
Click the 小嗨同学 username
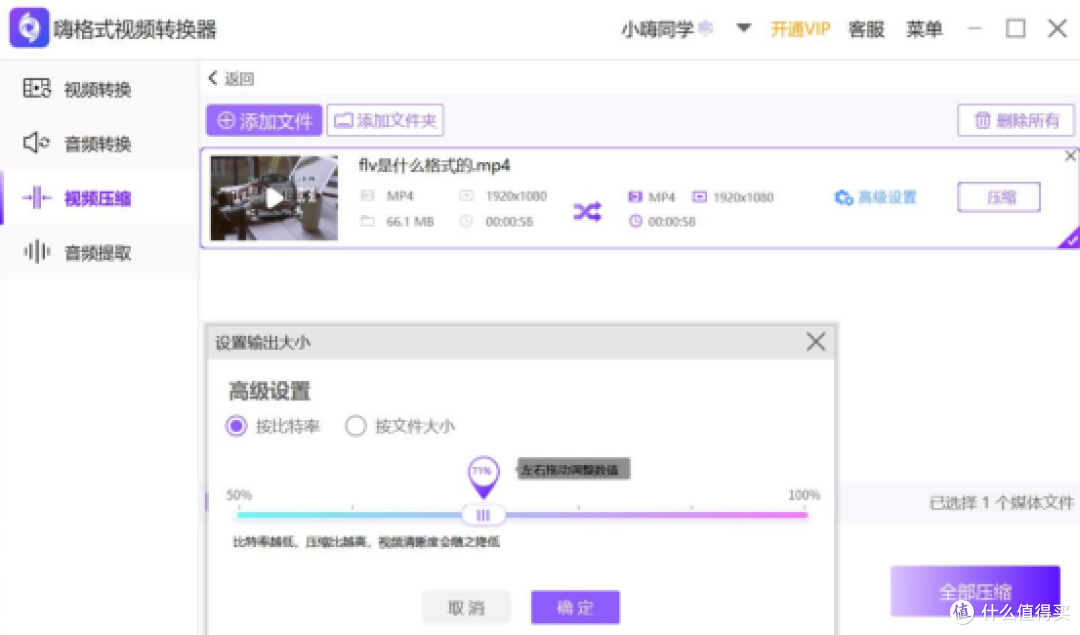pyautogui.click(x=657, y=29)
